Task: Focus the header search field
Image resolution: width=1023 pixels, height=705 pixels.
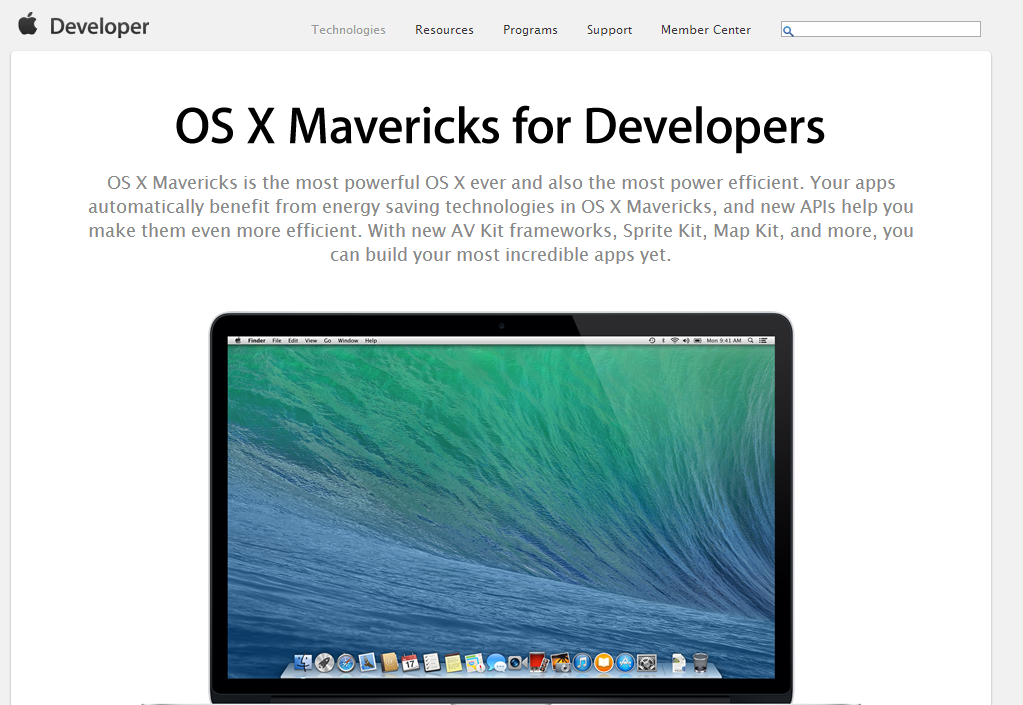Action: (x=881, y=29)
